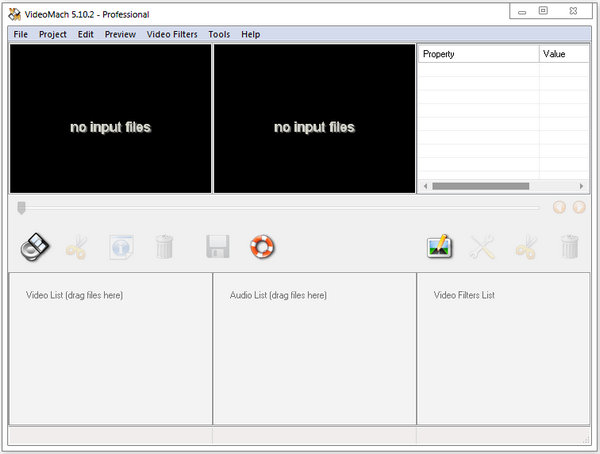This screenshot has height=454, width=600.
Task: Click the open media files icon
Action: [34, 246]
